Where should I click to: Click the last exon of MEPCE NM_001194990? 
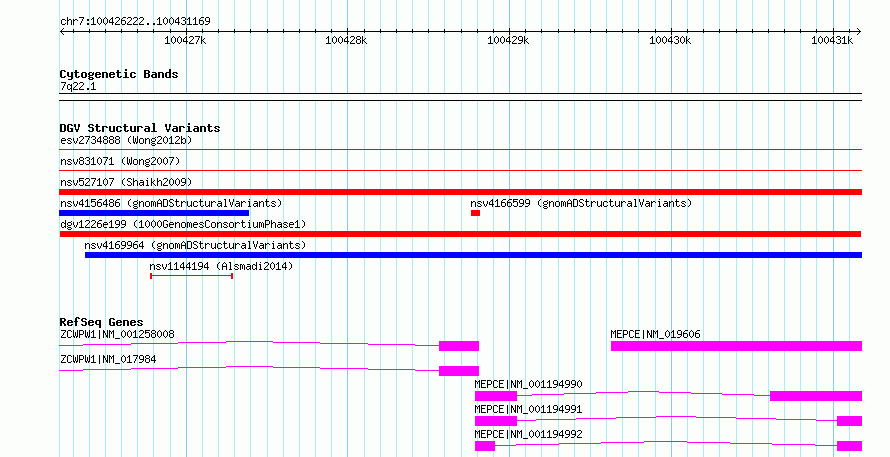point(816,396)
